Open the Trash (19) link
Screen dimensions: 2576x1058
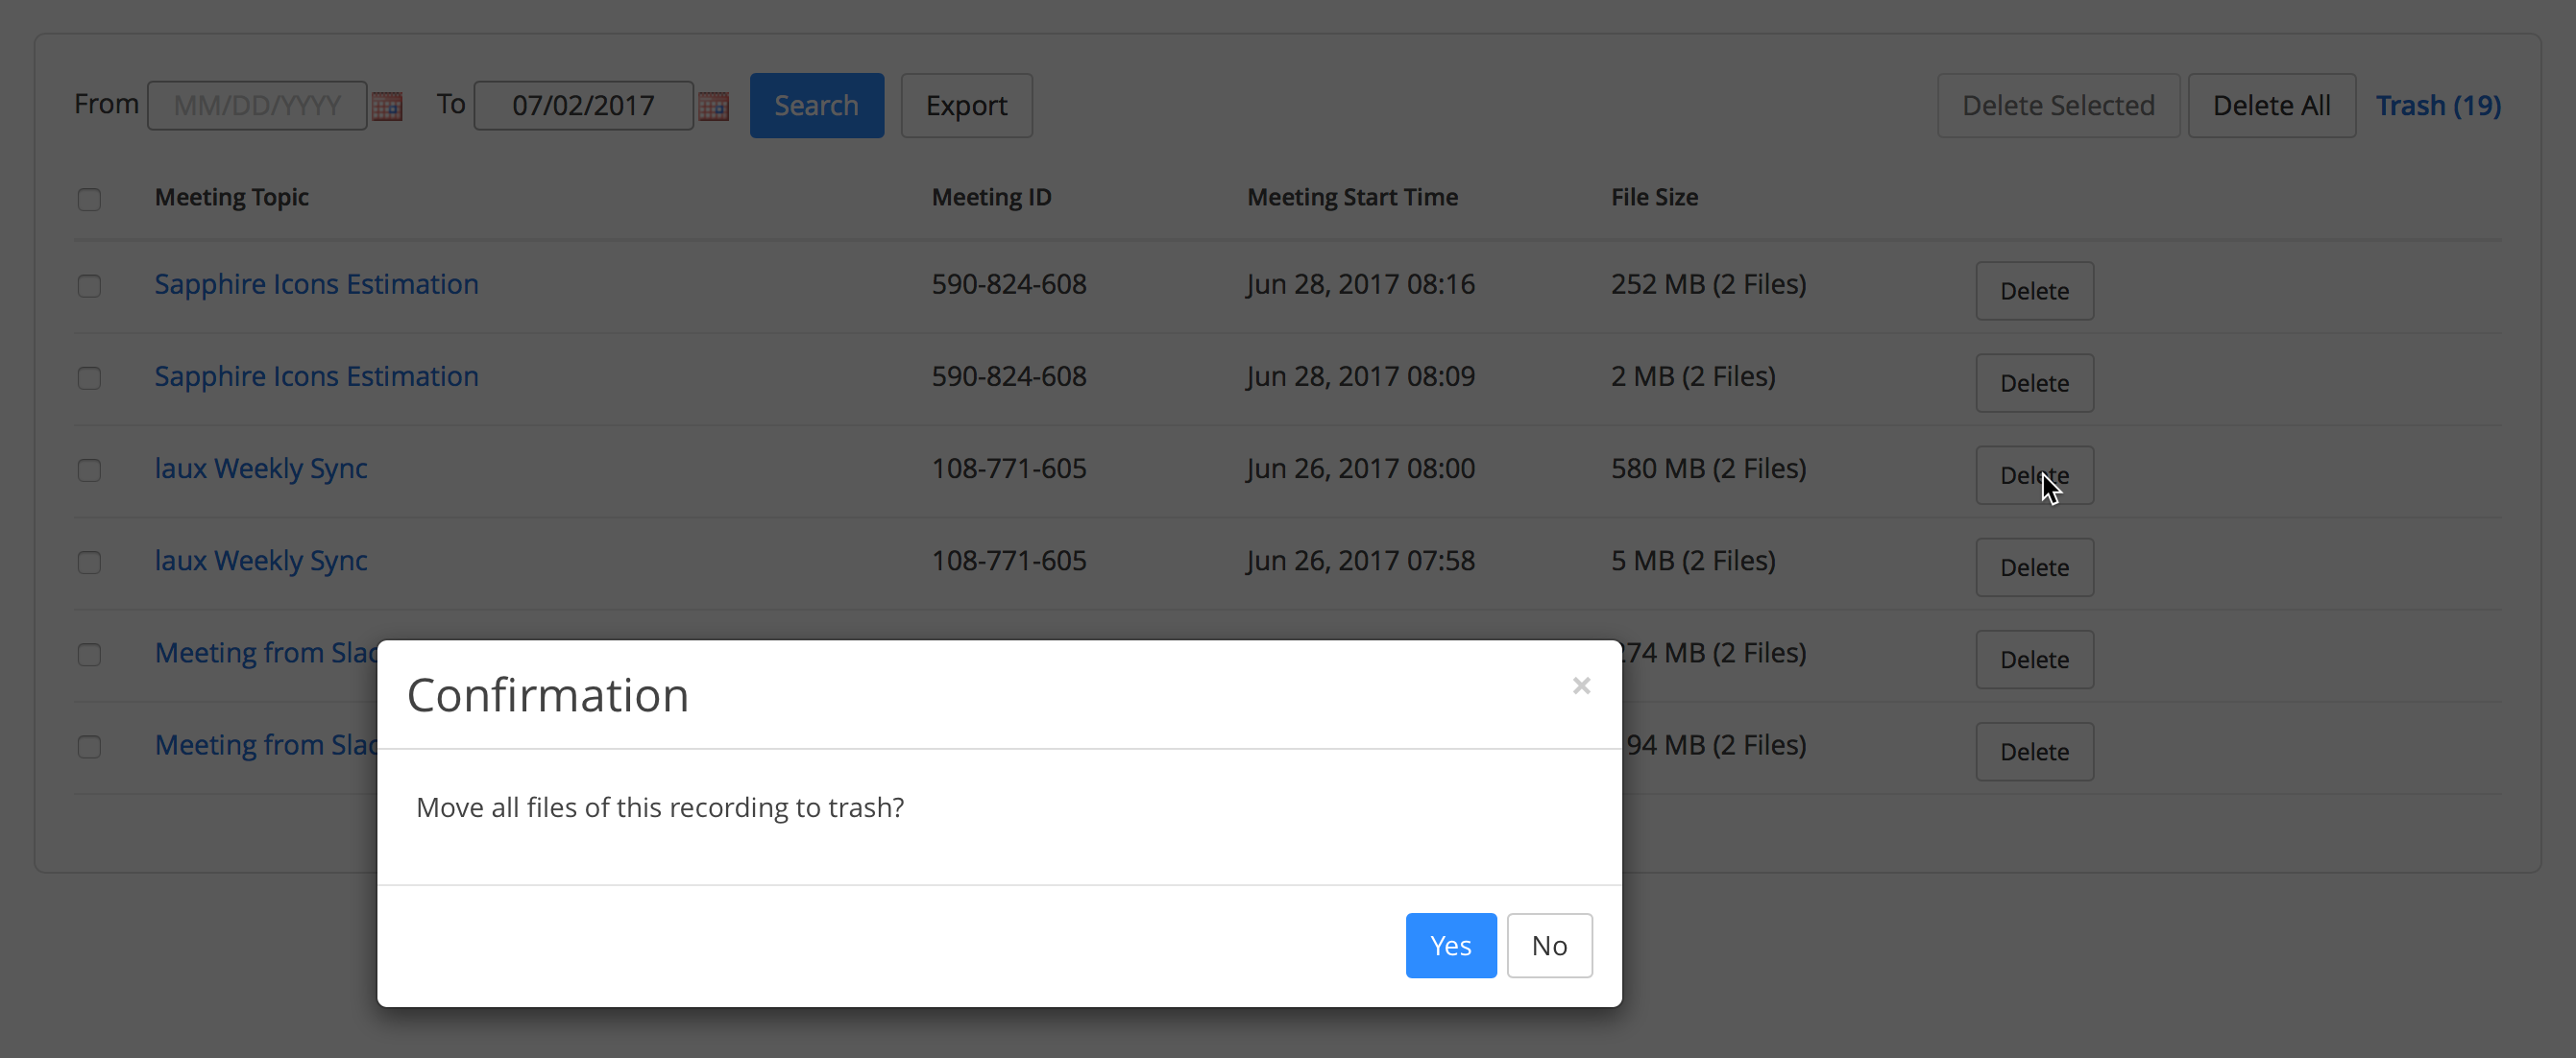(2437, 106)
